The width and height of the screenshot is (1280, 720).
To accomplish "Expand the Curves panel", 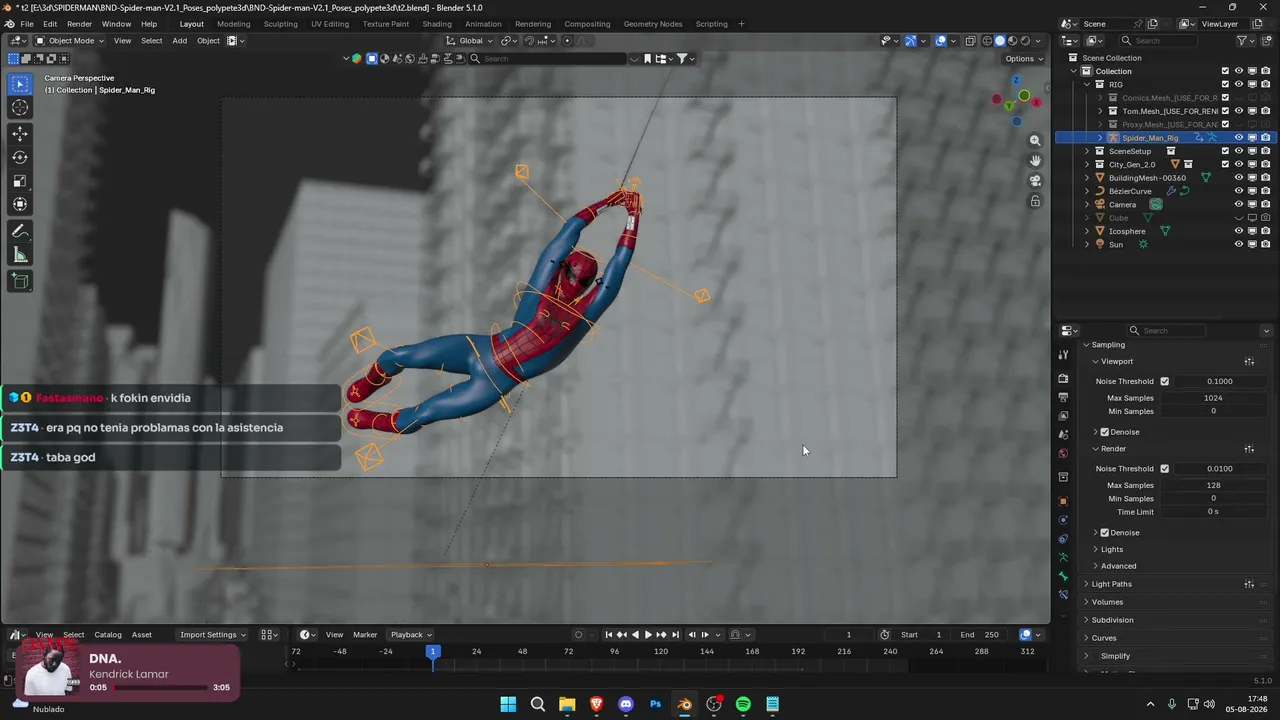I will 1086,638.
